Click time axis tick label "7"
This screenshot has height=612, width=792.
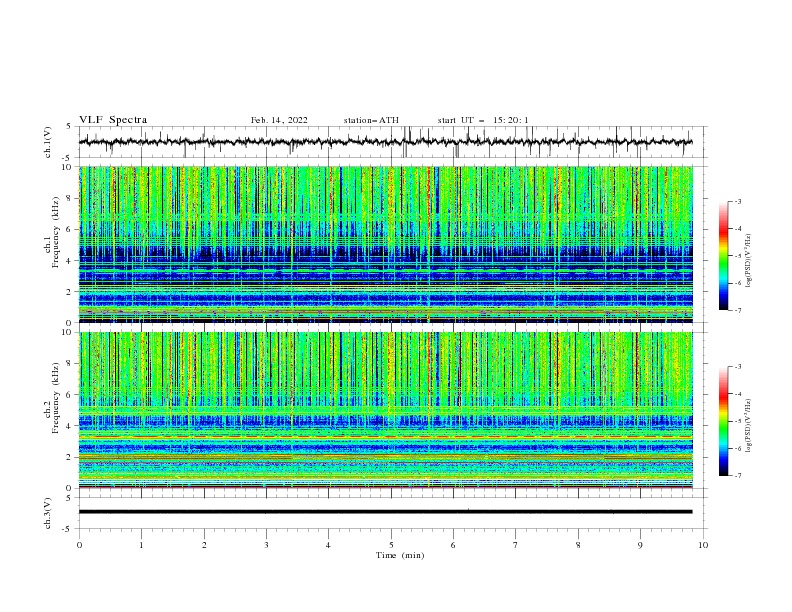[x=515, y=545]
